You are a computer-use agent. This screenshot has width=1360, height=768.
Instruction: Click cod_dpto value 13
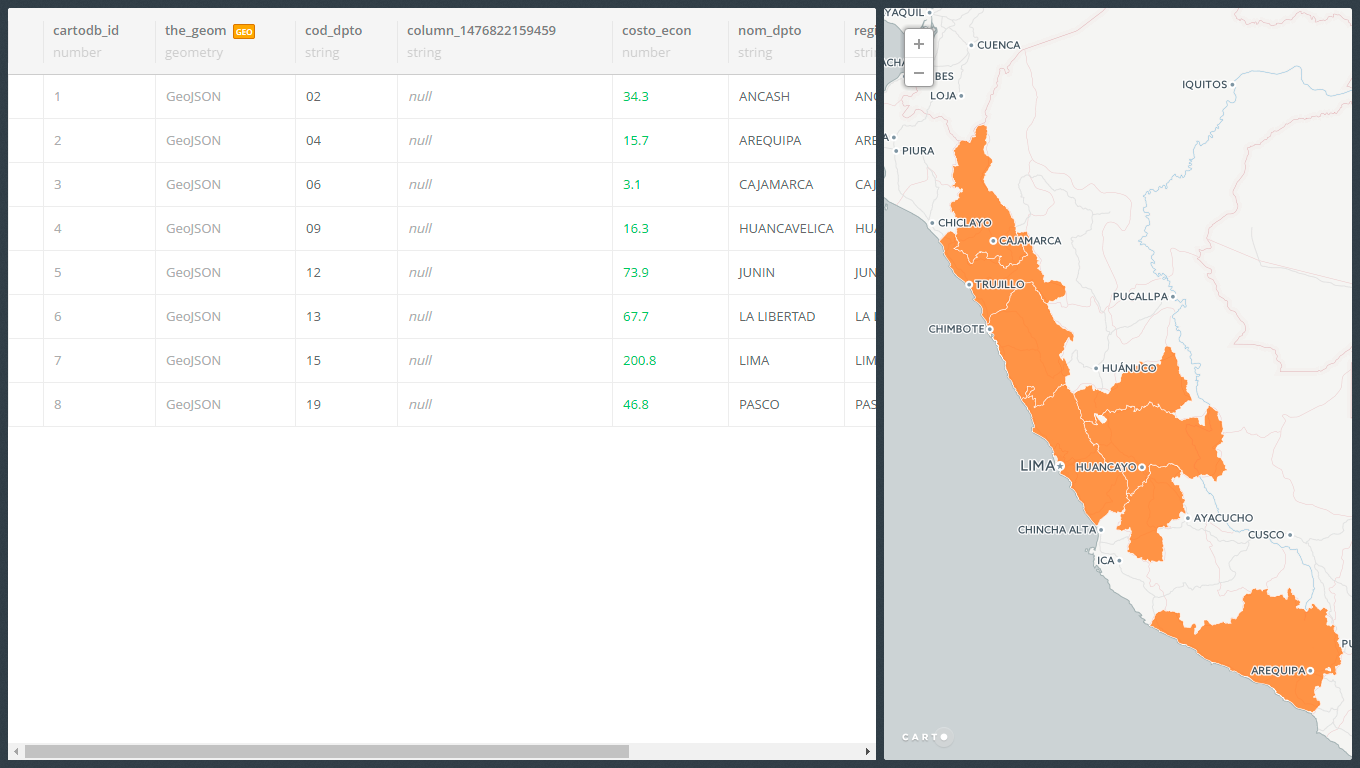pos(314,317)
